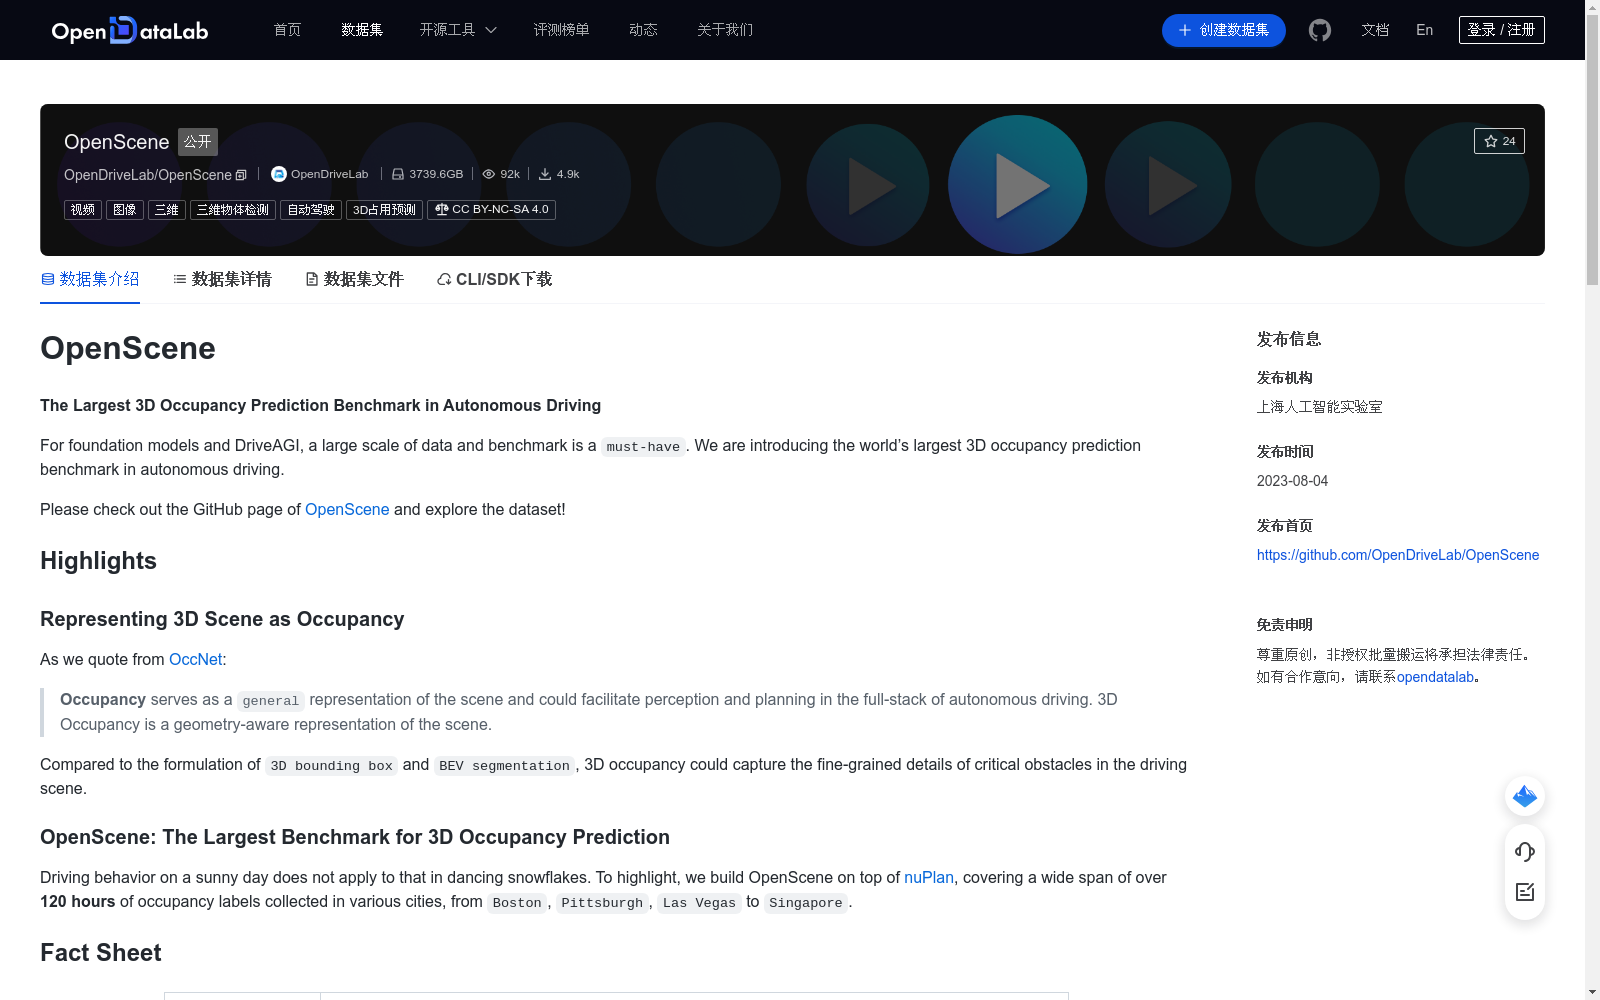
Task: Open 数据集 navigation item
Action: click(x=362, y=30)
